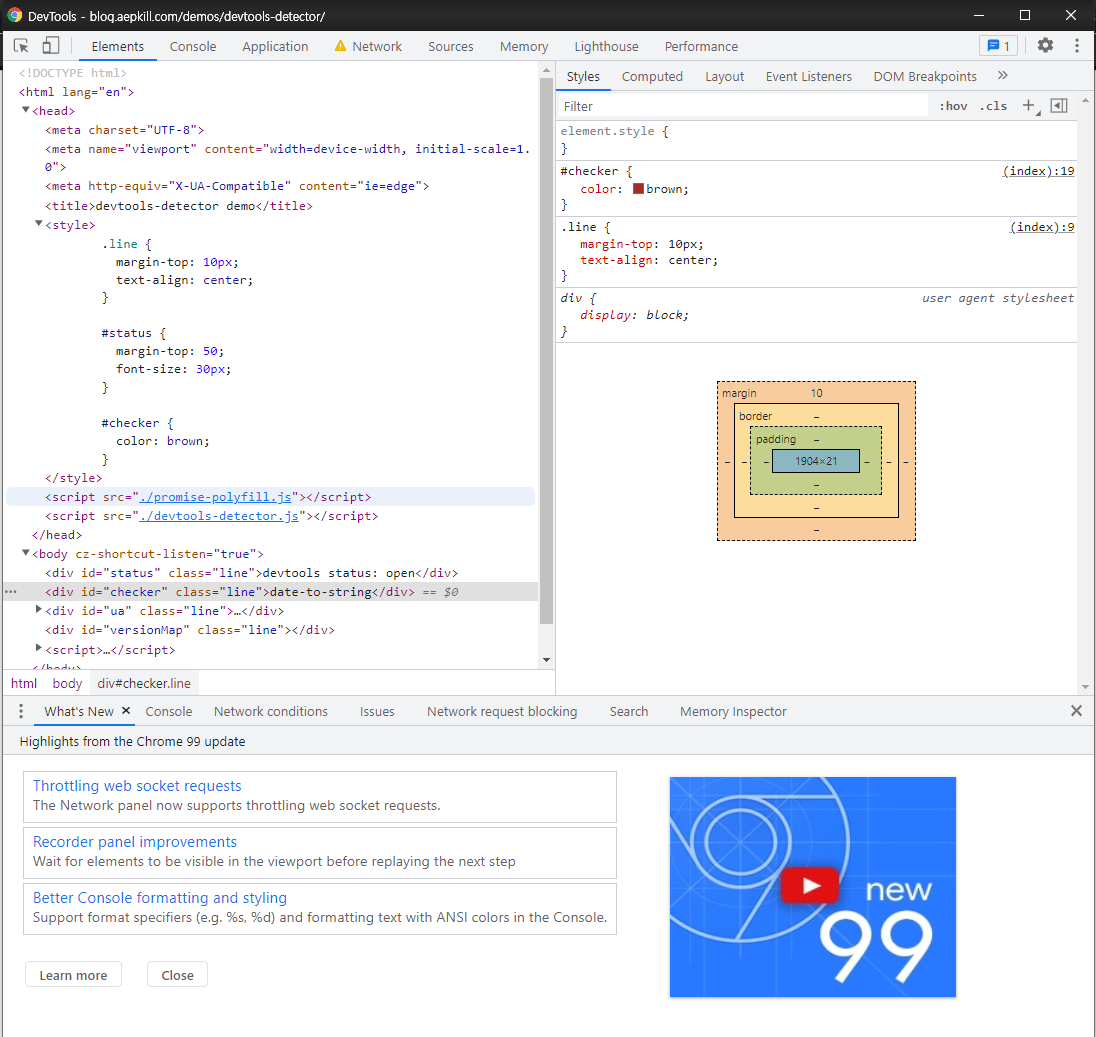The height and width of the screenshot is (1037, 1096).
Task: Select html in the breadcrumb bar
Action: coord(24,683)
